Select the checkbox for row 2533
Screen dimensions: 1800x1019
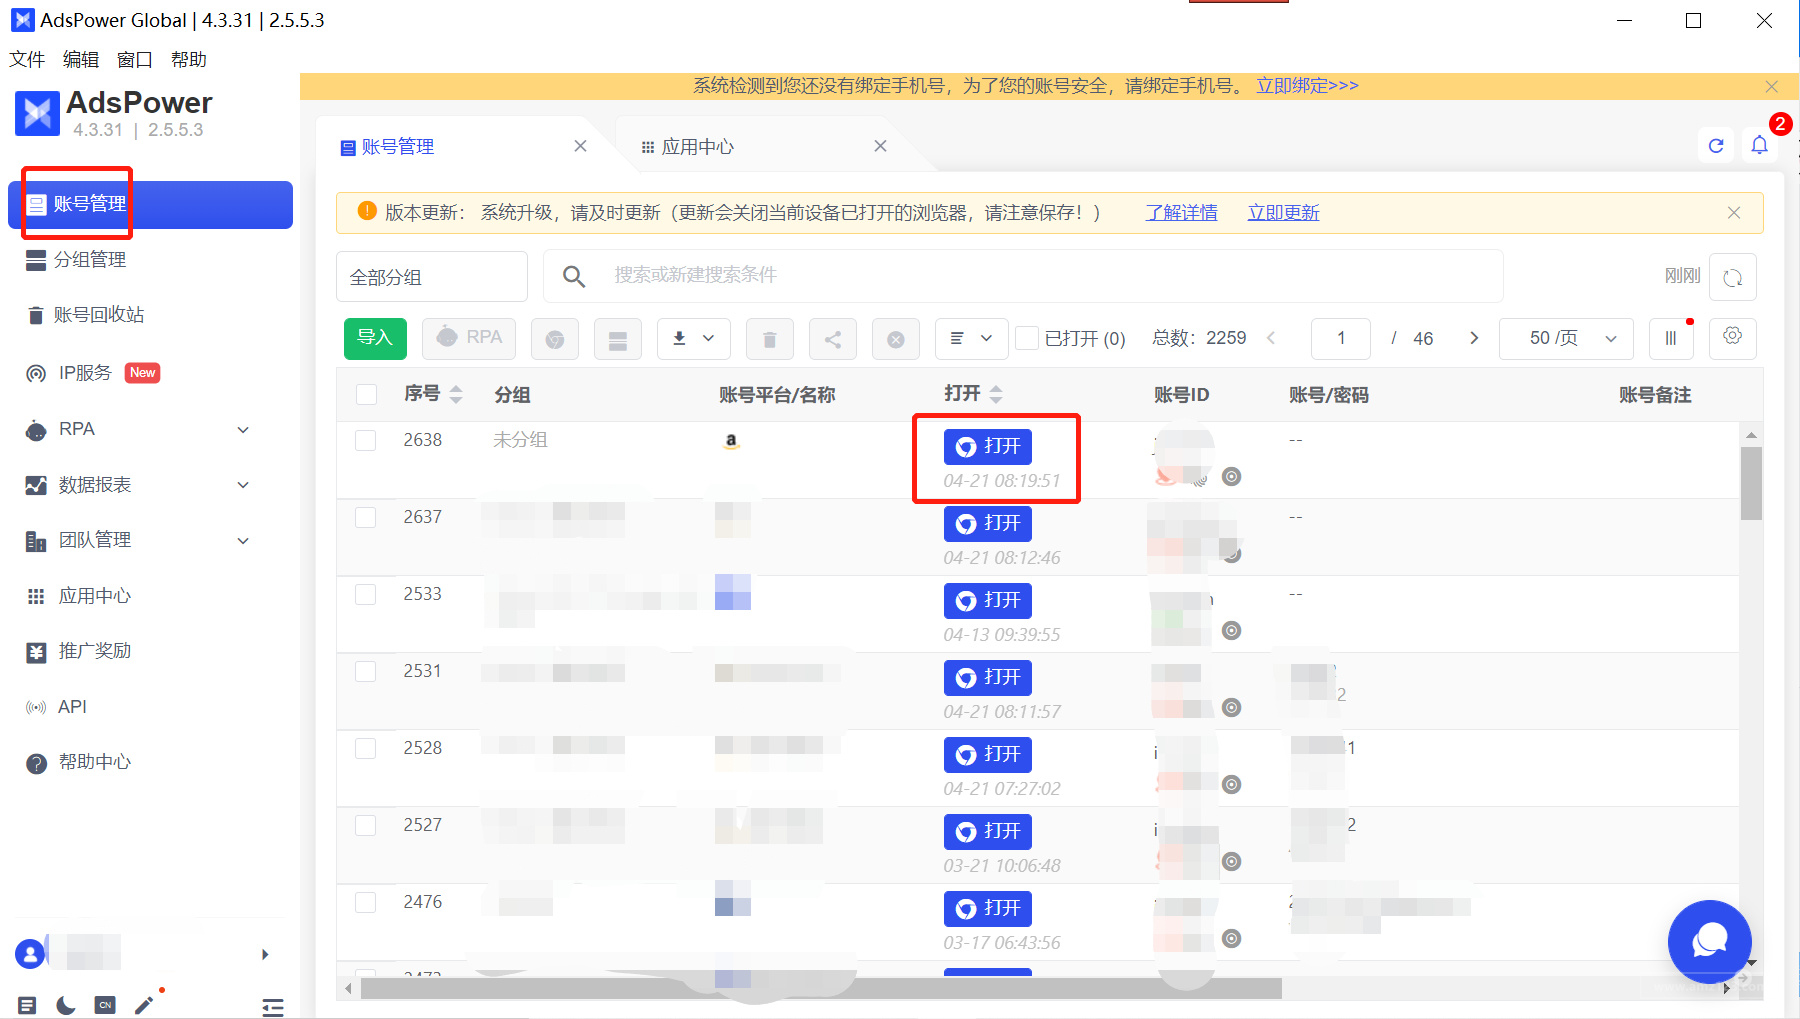point(366,594)
